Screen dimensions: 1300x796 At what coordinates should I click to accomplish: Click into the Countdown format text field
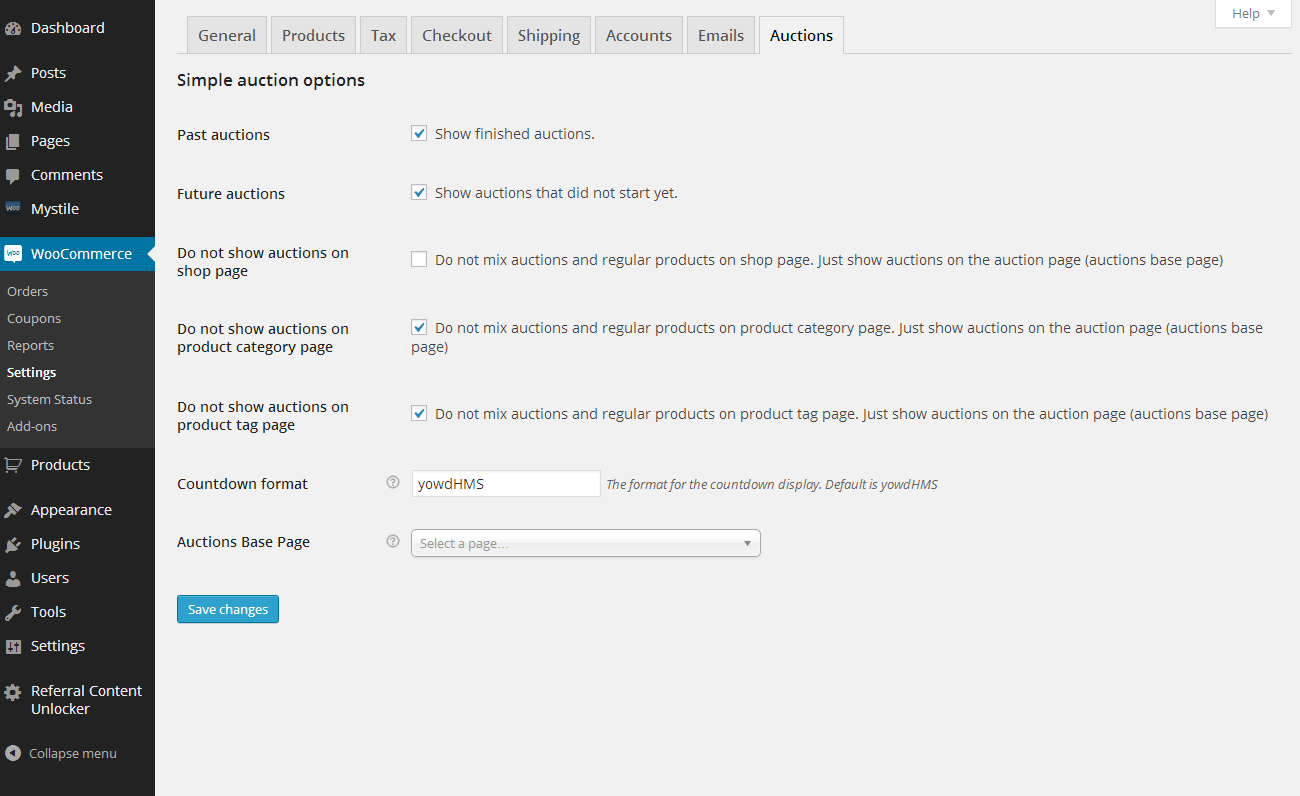tap(505, 484)
